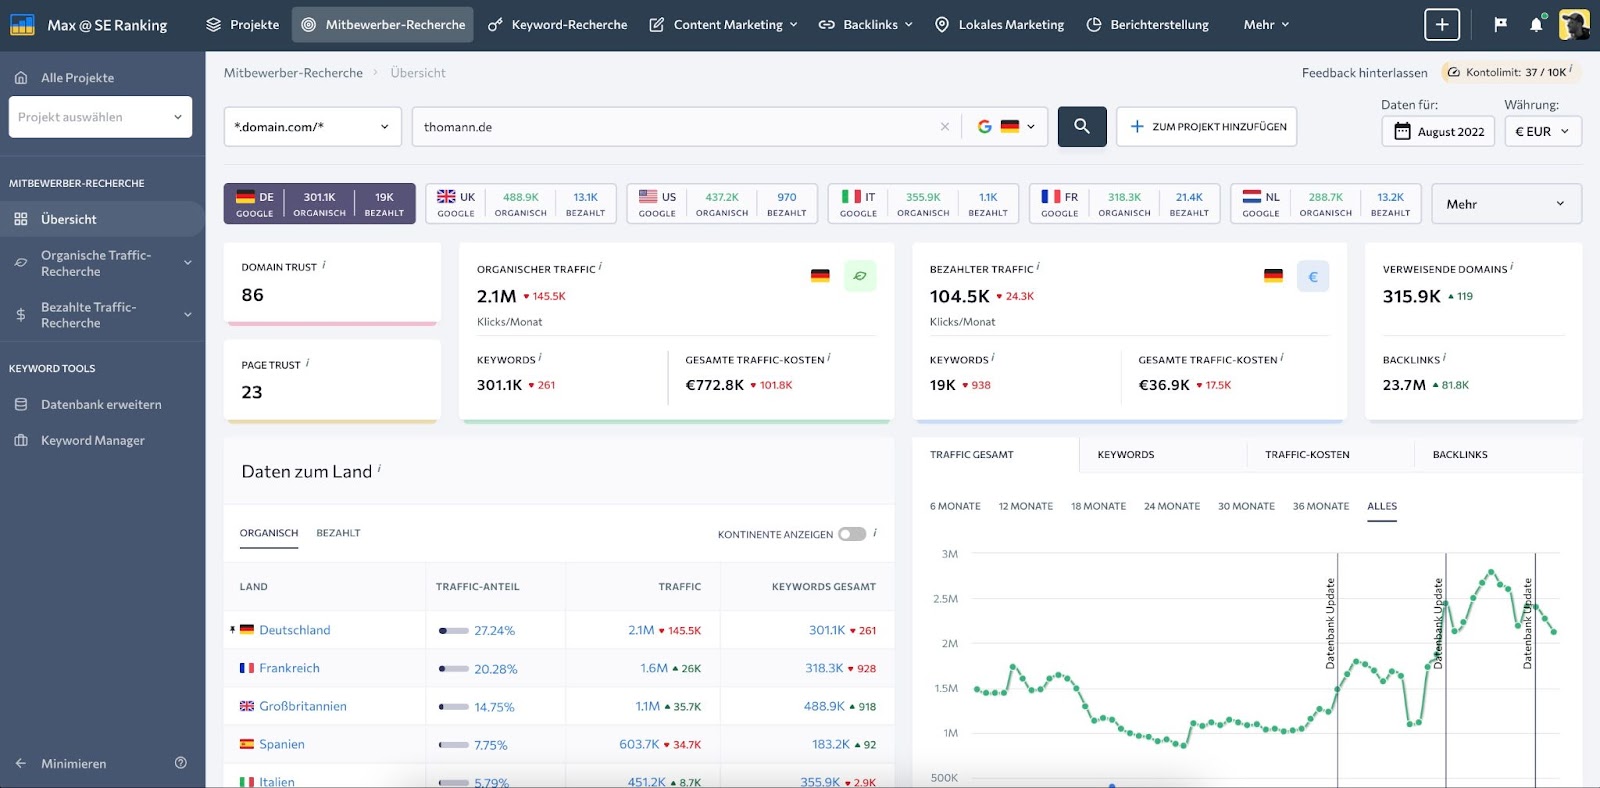Screen dimensions: 1600x788
Task: Open the plus add-new button in header
Action: 1442,25
